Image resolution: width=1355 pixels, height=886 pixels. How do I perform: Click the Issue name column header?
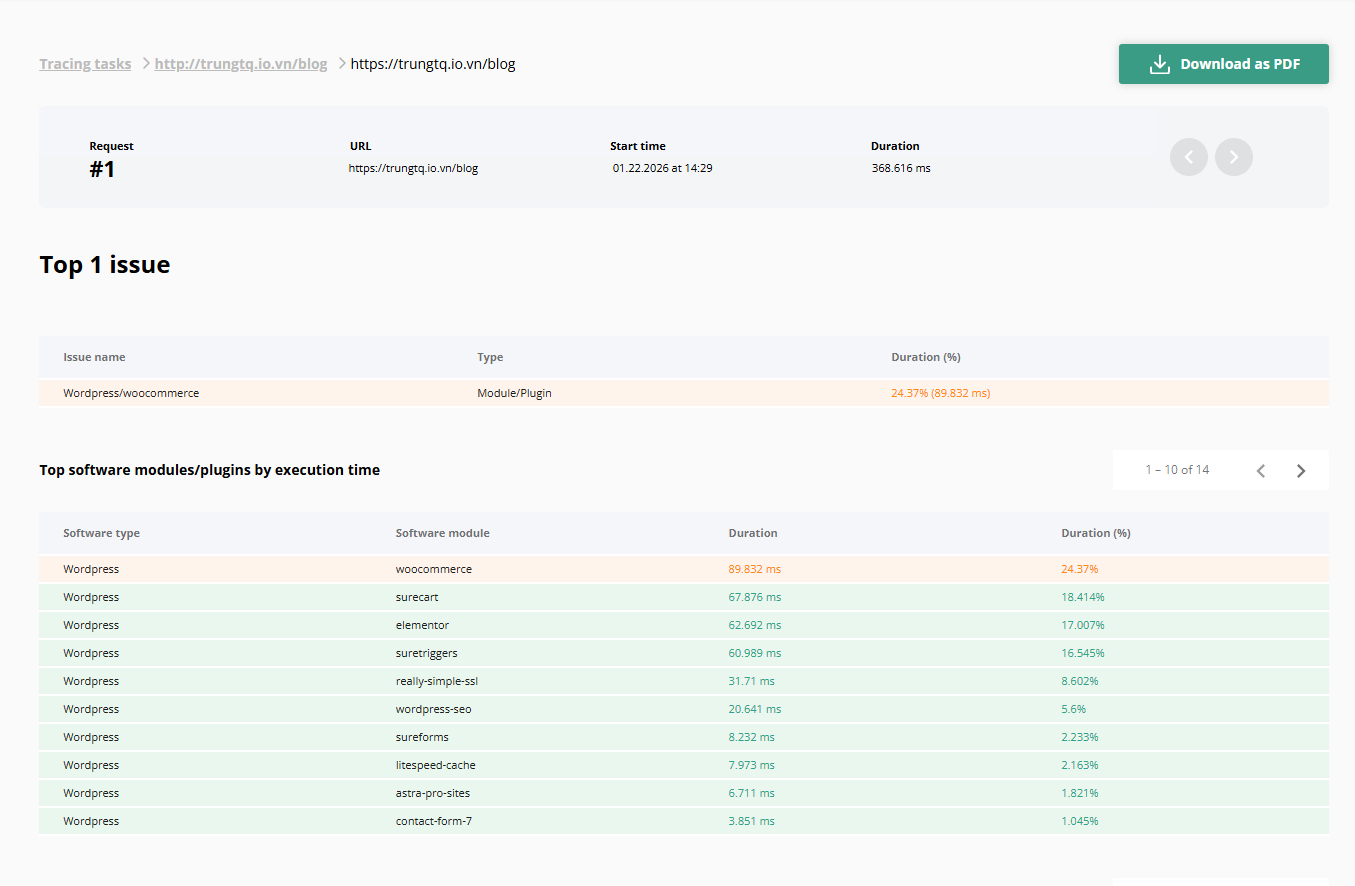(94, 357)
